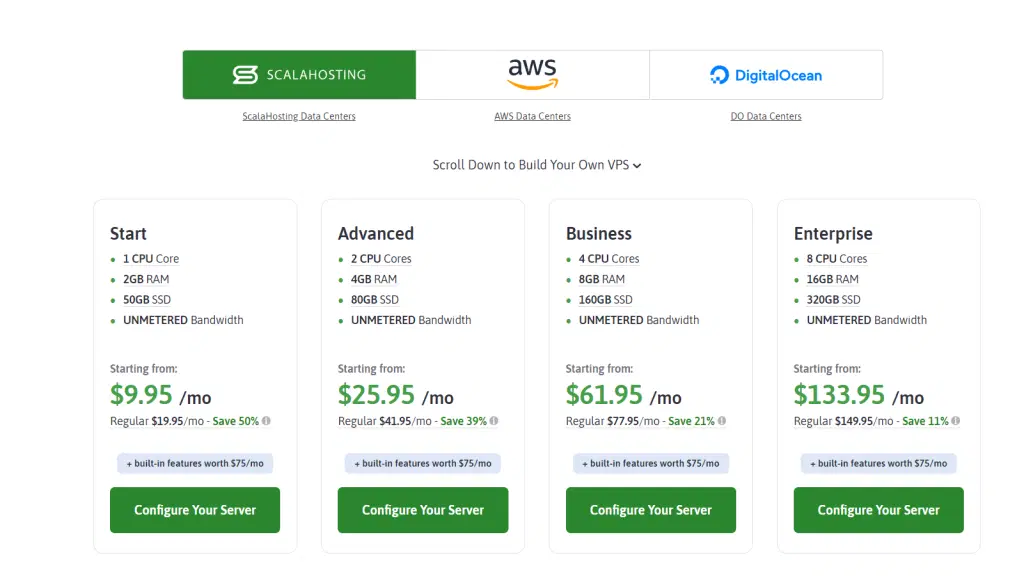Click the '160GB SSD' feature text

pos(606,300)
